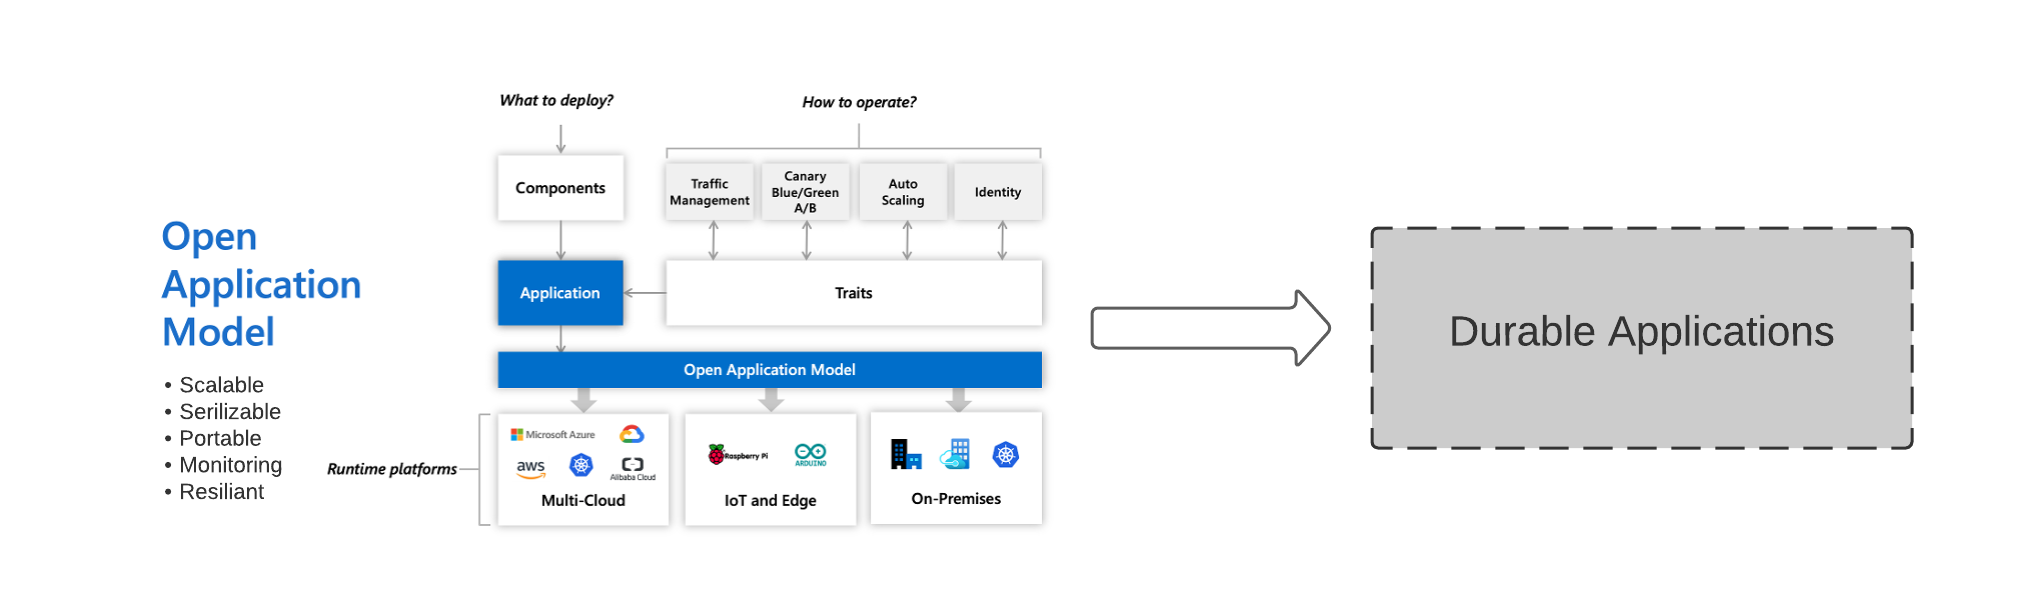Click the Components box
Screen dimensions: 2024x614
coord(560,188)
